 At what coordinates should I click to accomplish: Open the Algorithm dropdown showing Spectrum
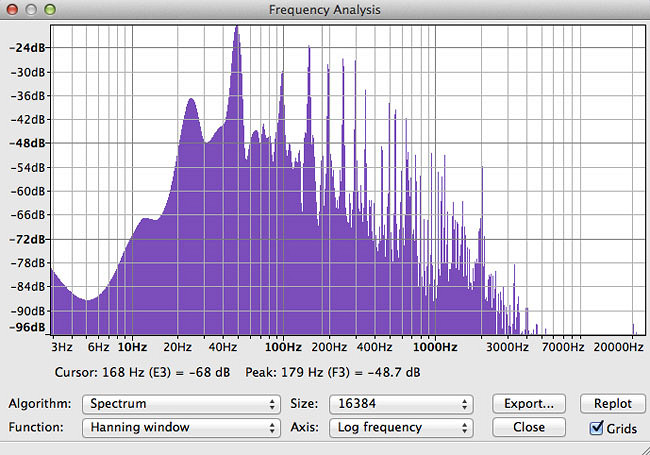click(x=181, y=404)
